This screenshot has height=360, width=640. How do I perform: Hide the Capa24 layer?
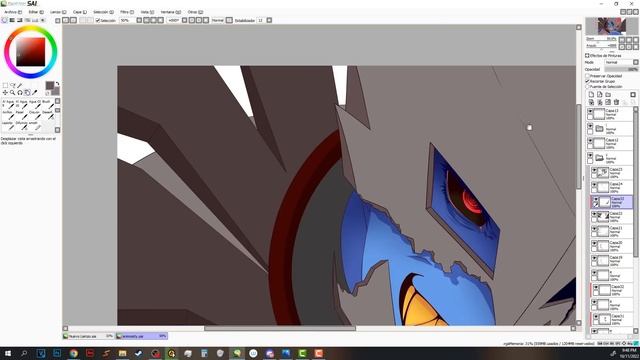595,185
